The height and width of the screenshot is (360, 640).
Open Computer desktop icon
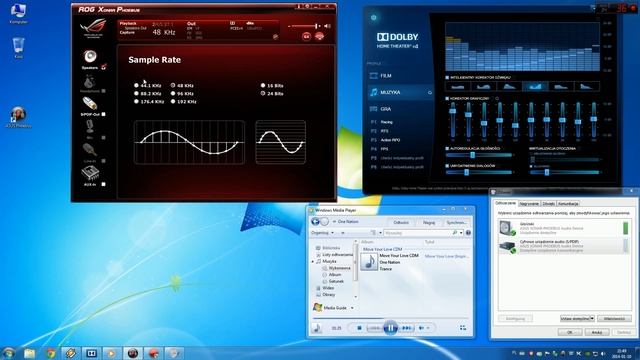18,13
